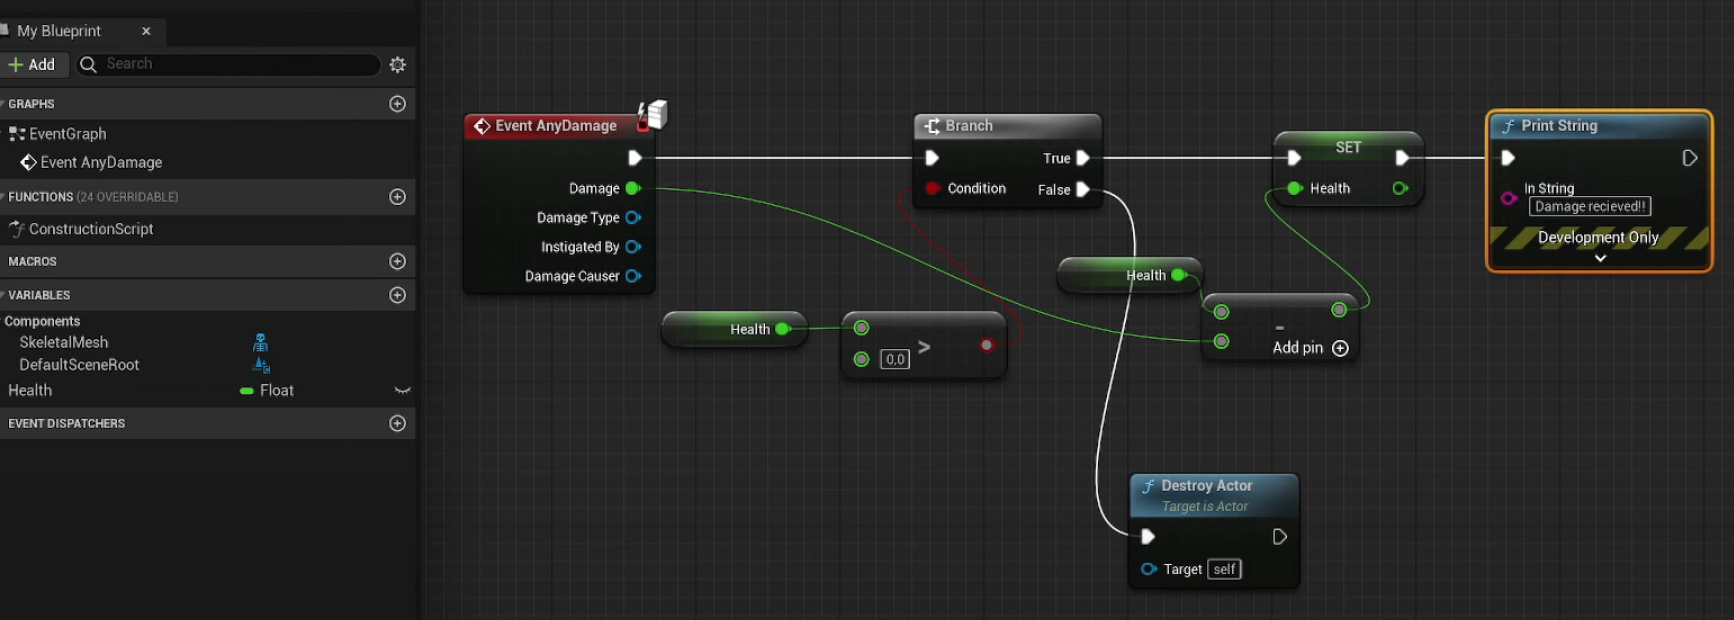This screenshot has height=620, width=1734.
Task: Click Destroy Actor execution input pin
Action: click(x=1148, y=537)
